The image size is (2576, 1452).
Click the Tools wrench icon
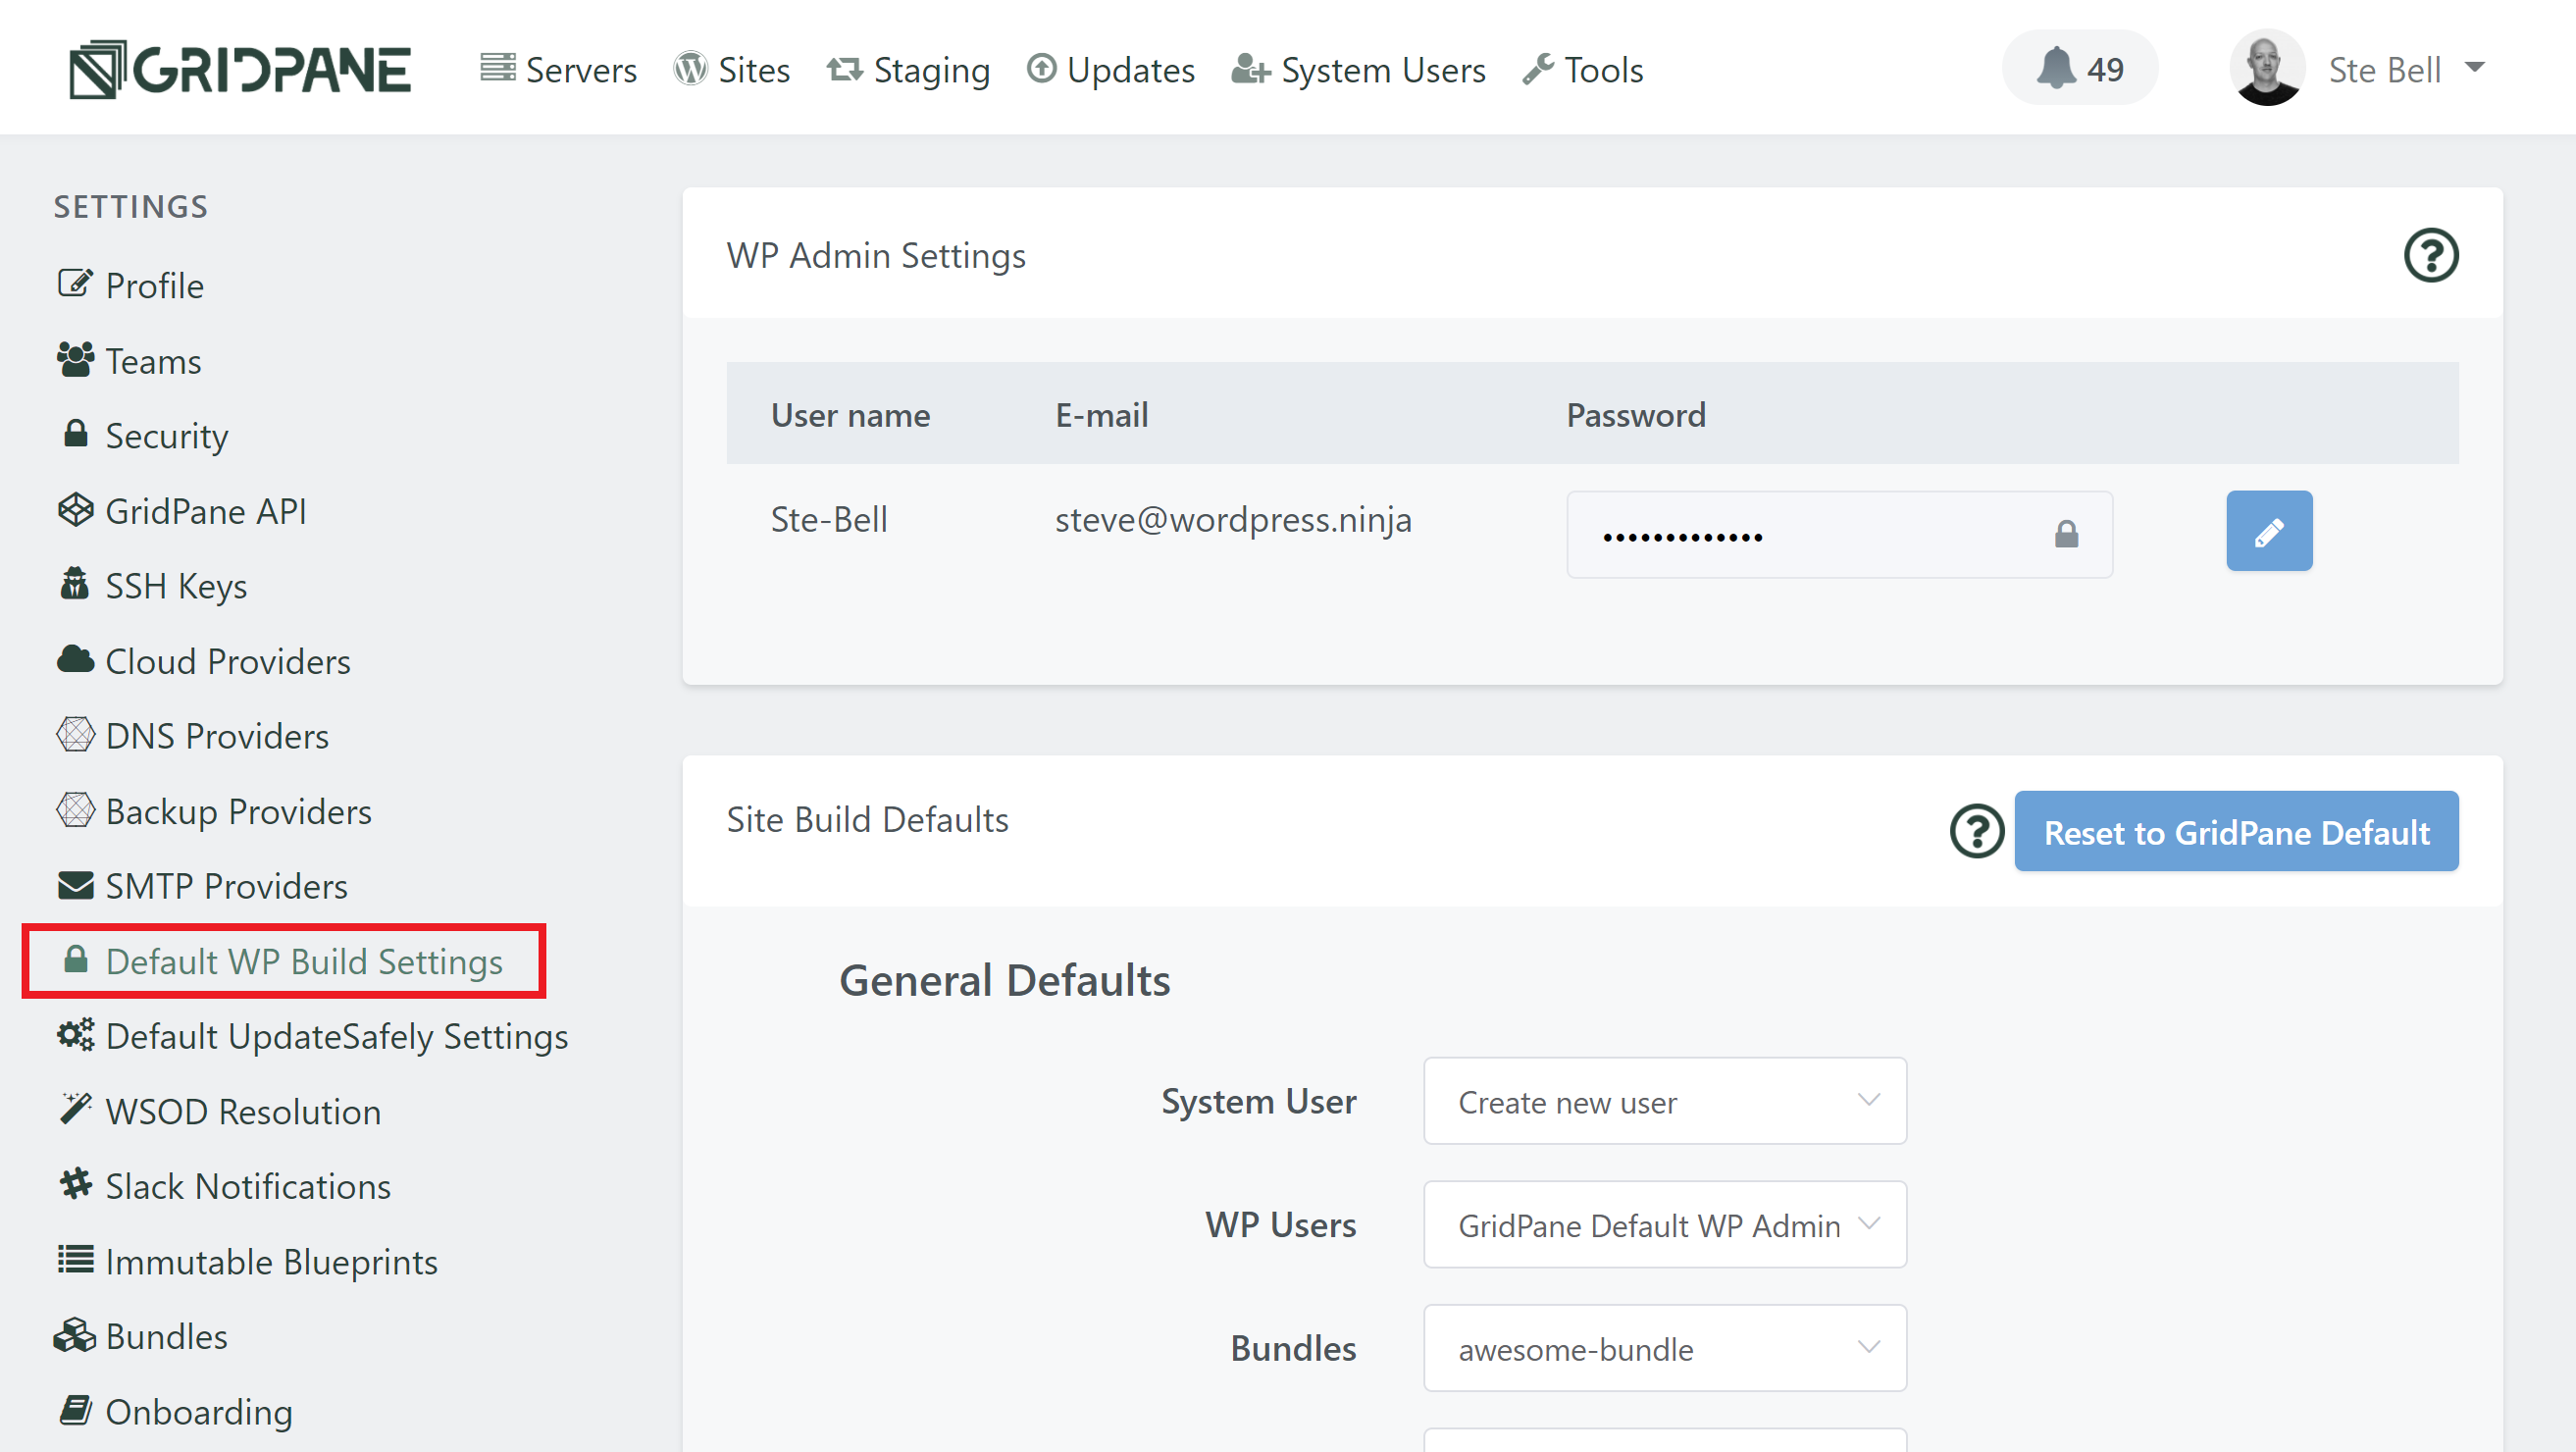[x=1538, y=69]
